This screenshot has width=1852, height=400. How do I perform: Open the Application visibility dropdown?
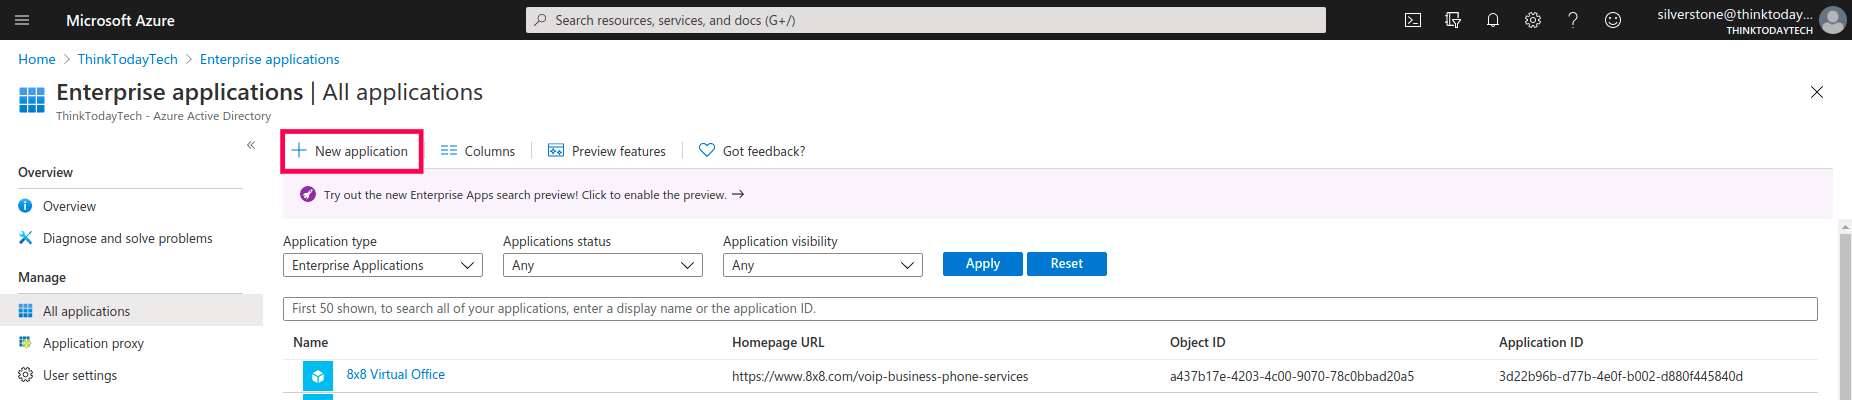coord(822,265)
